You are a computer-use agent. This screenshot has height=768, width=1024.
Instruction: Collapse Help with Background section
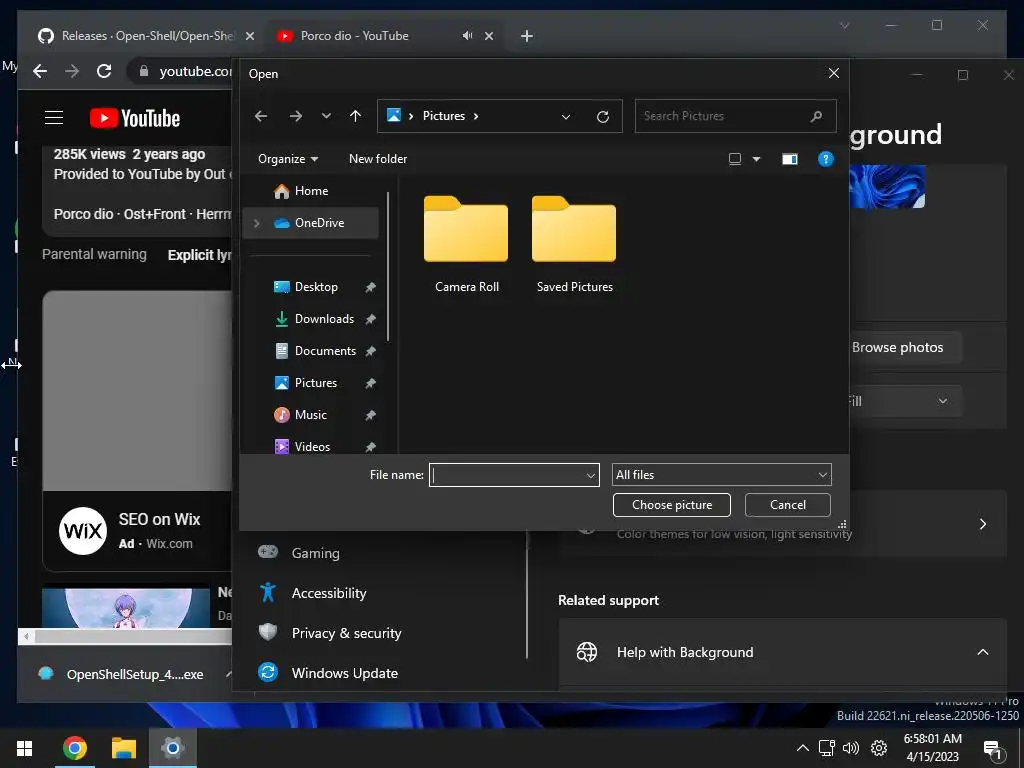point(982,652)
